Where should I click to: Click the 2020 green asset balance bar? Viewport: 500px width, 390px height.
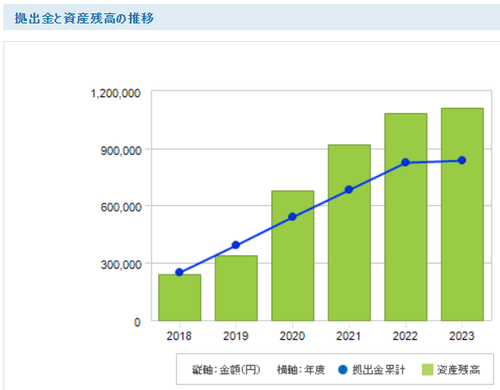click(x=293, y=256)
